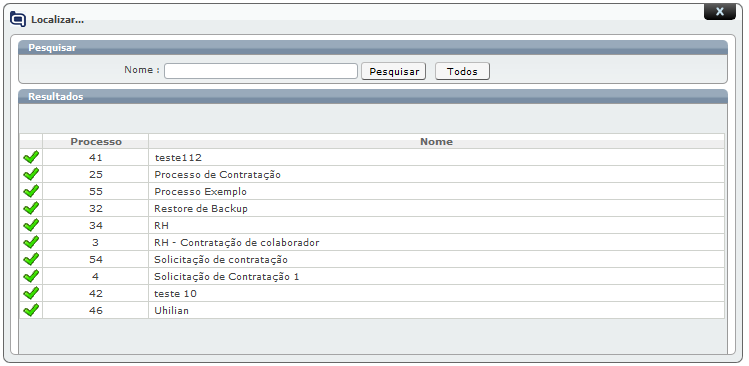Click the Uhilian name cell

(x=436, y=310)
